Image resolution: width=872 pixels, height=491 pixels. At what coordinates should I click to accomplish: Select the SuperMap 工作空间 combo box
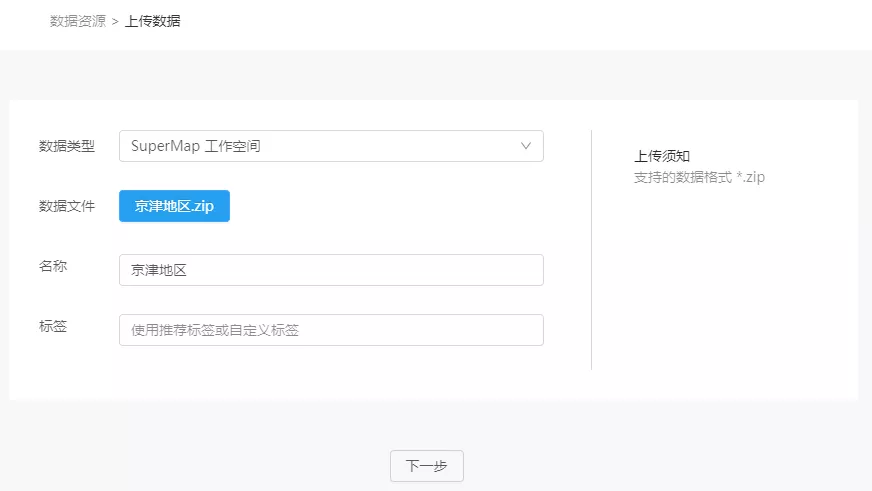pyautogui.click(x=331, y=146)
